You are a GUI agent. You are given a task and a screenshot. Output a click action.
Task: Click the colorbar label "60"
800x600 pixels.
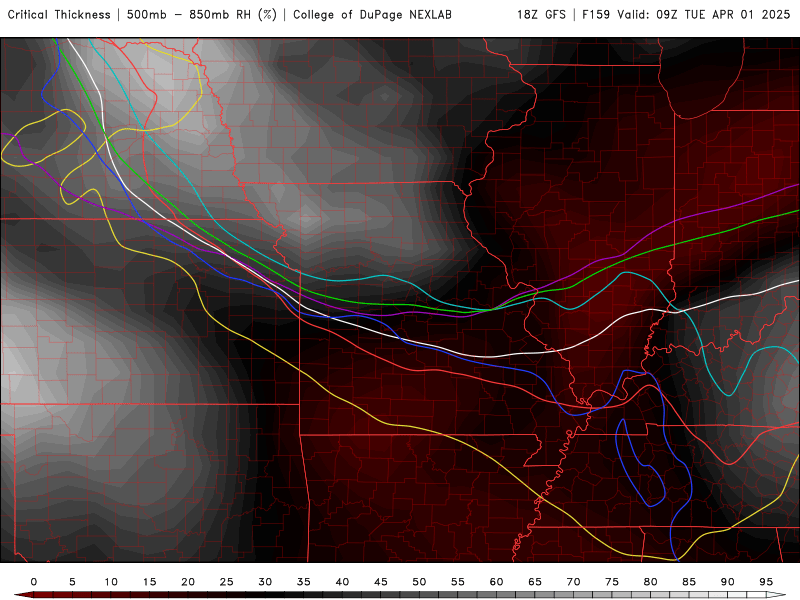click(496, 582)
